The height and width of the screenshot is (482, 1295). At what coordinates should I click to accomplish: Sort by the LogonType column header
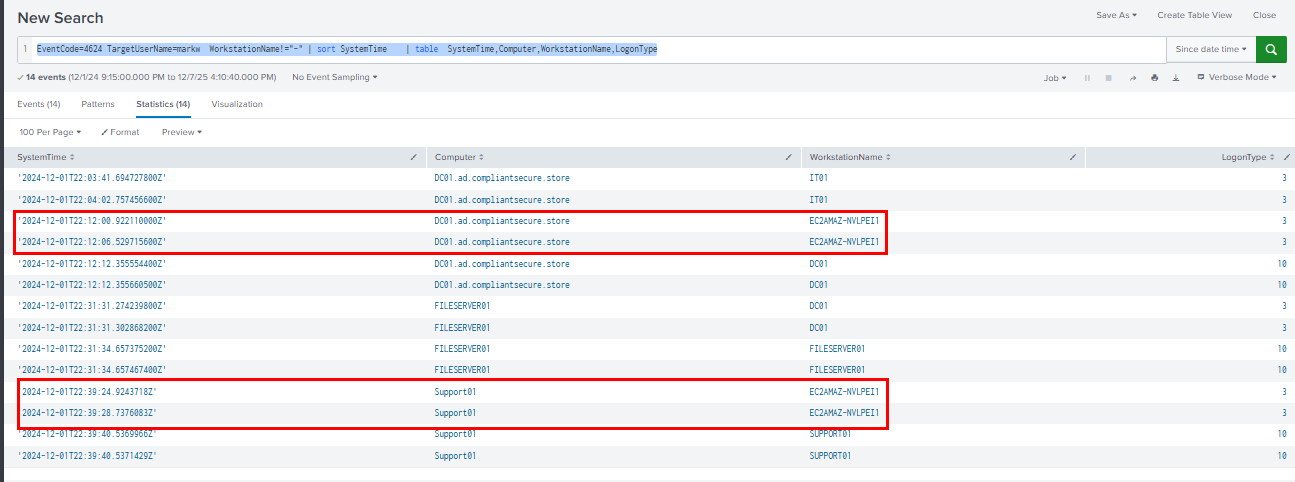point(1248,158)
